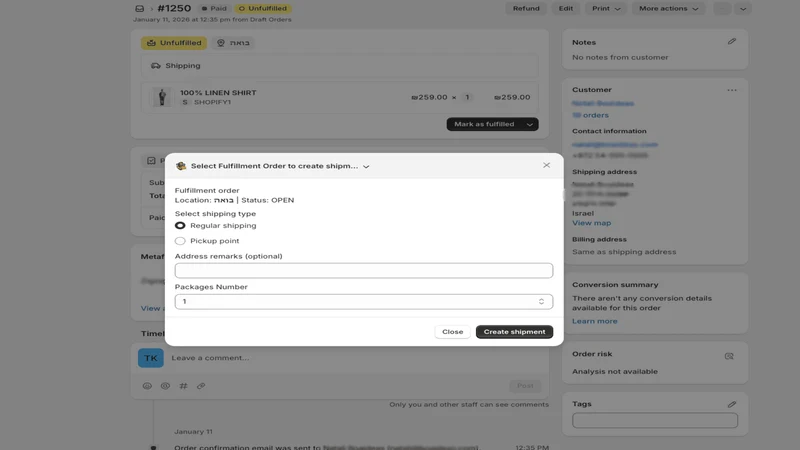Open the customer's orders link
This screenshot has width=800, height=450.
coord(590,115)
